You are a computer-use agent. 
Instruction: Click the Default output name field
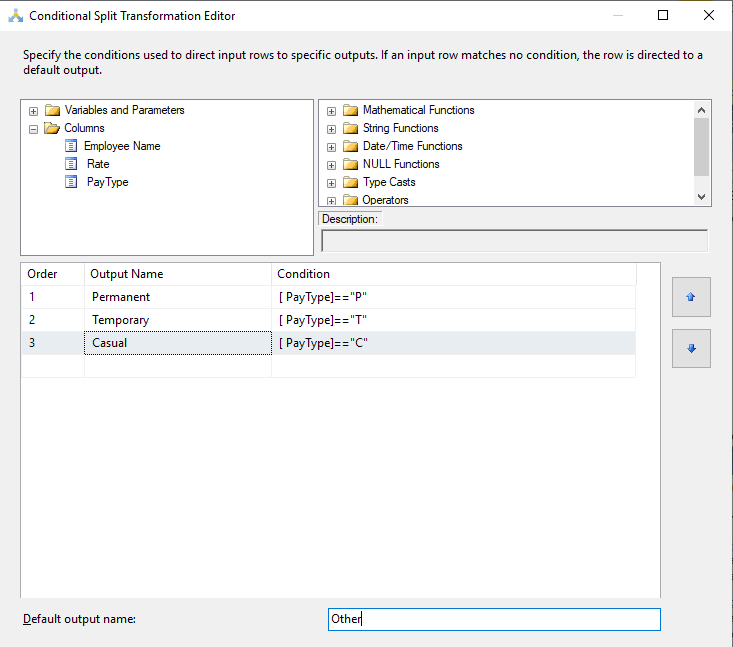pos(494,619)
